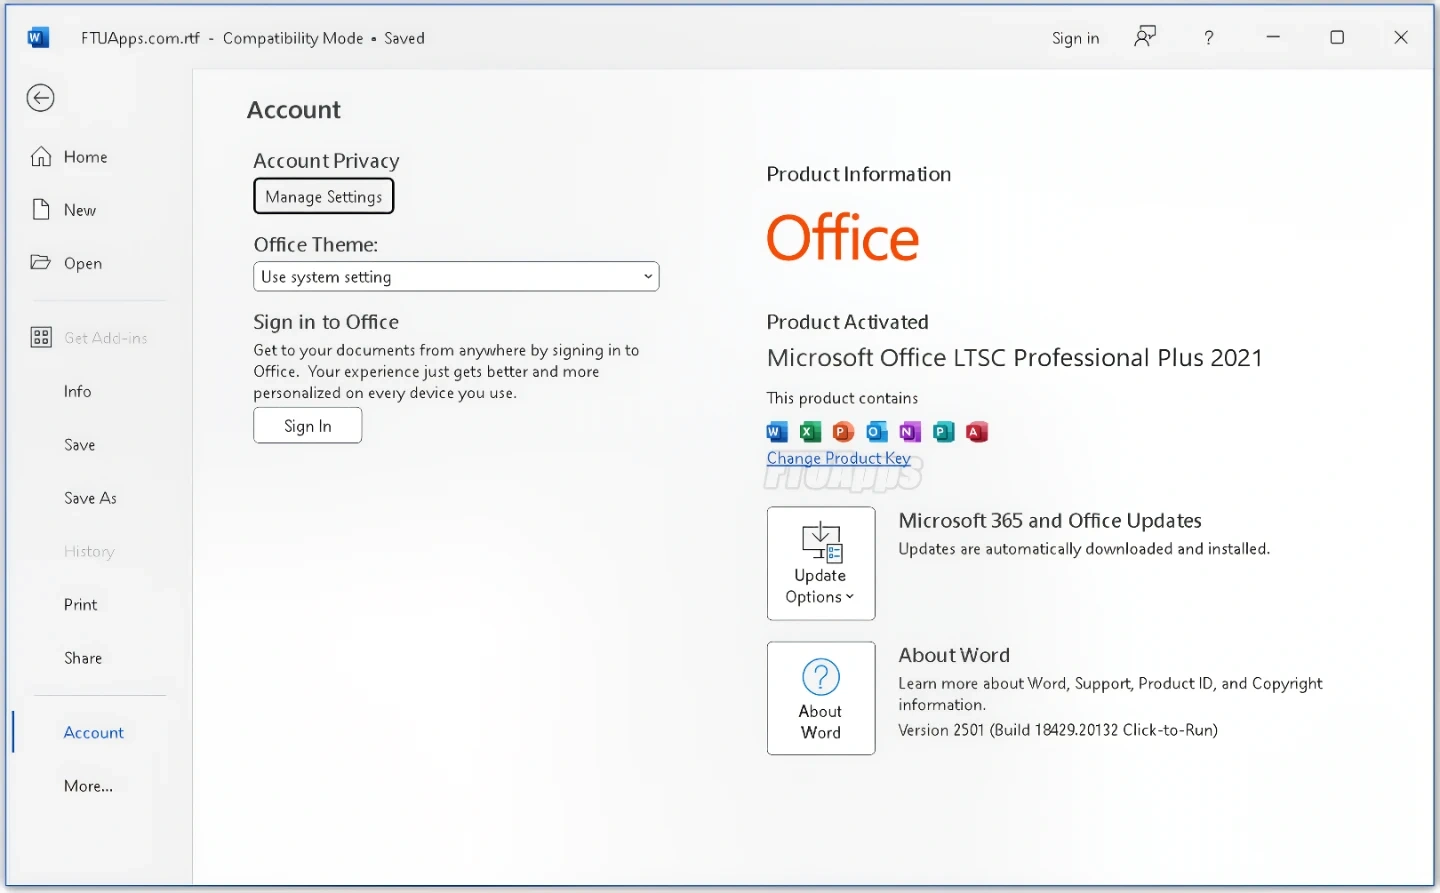Open the Save As page
The height and width of the screenshot is (893, 1440).
(x=90, y=498)
